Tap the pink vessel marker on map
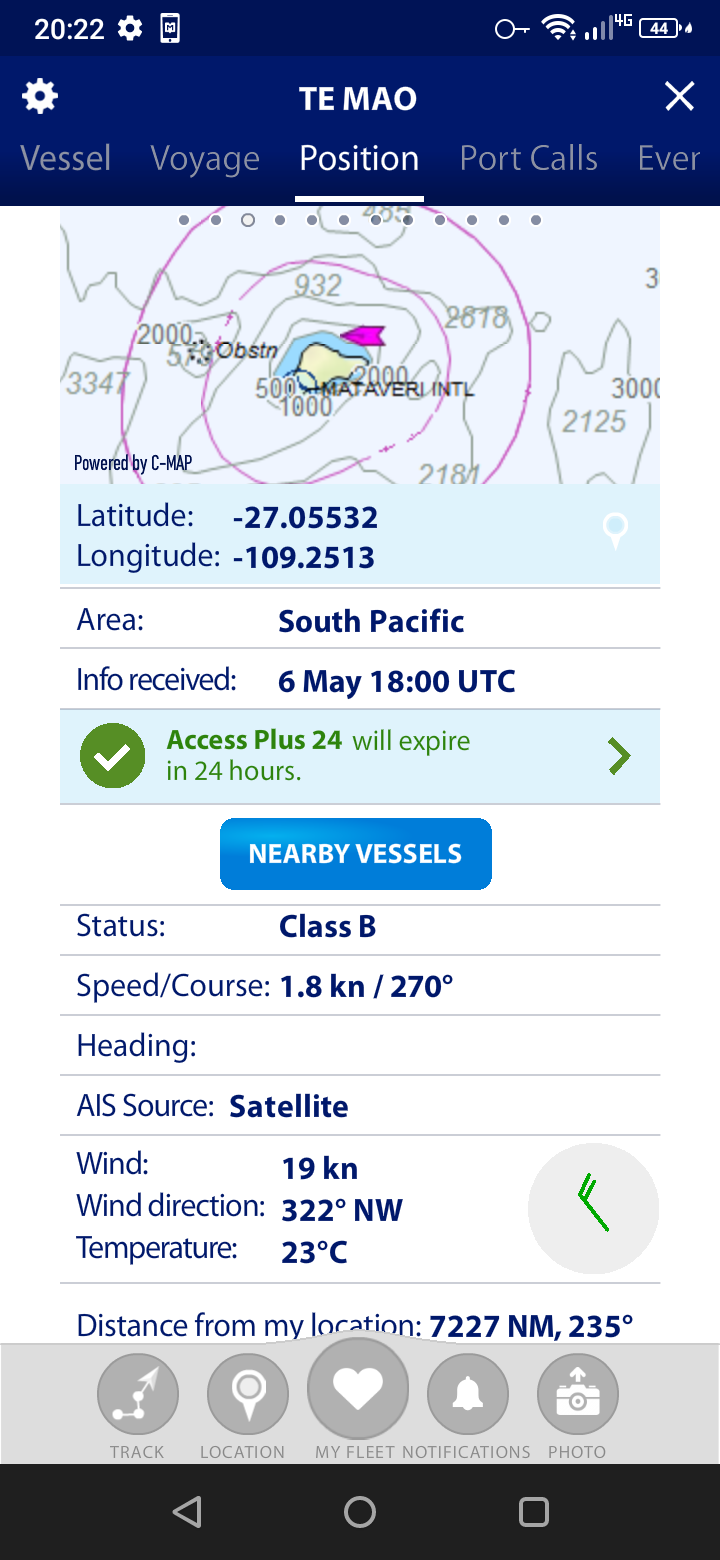 [x=363, y=335]
